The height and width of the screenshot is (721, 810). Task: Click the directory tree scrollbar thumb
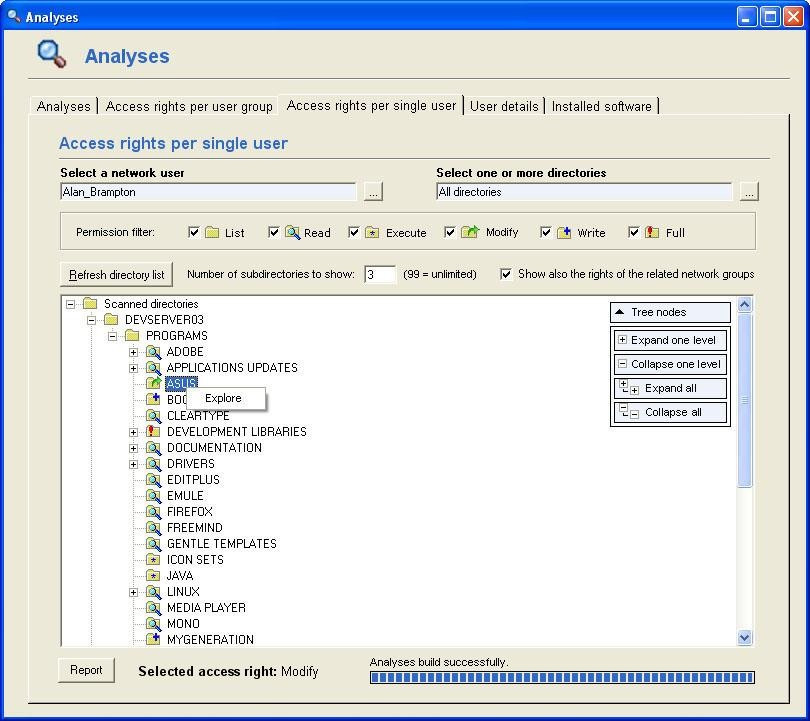pos(744,400)
